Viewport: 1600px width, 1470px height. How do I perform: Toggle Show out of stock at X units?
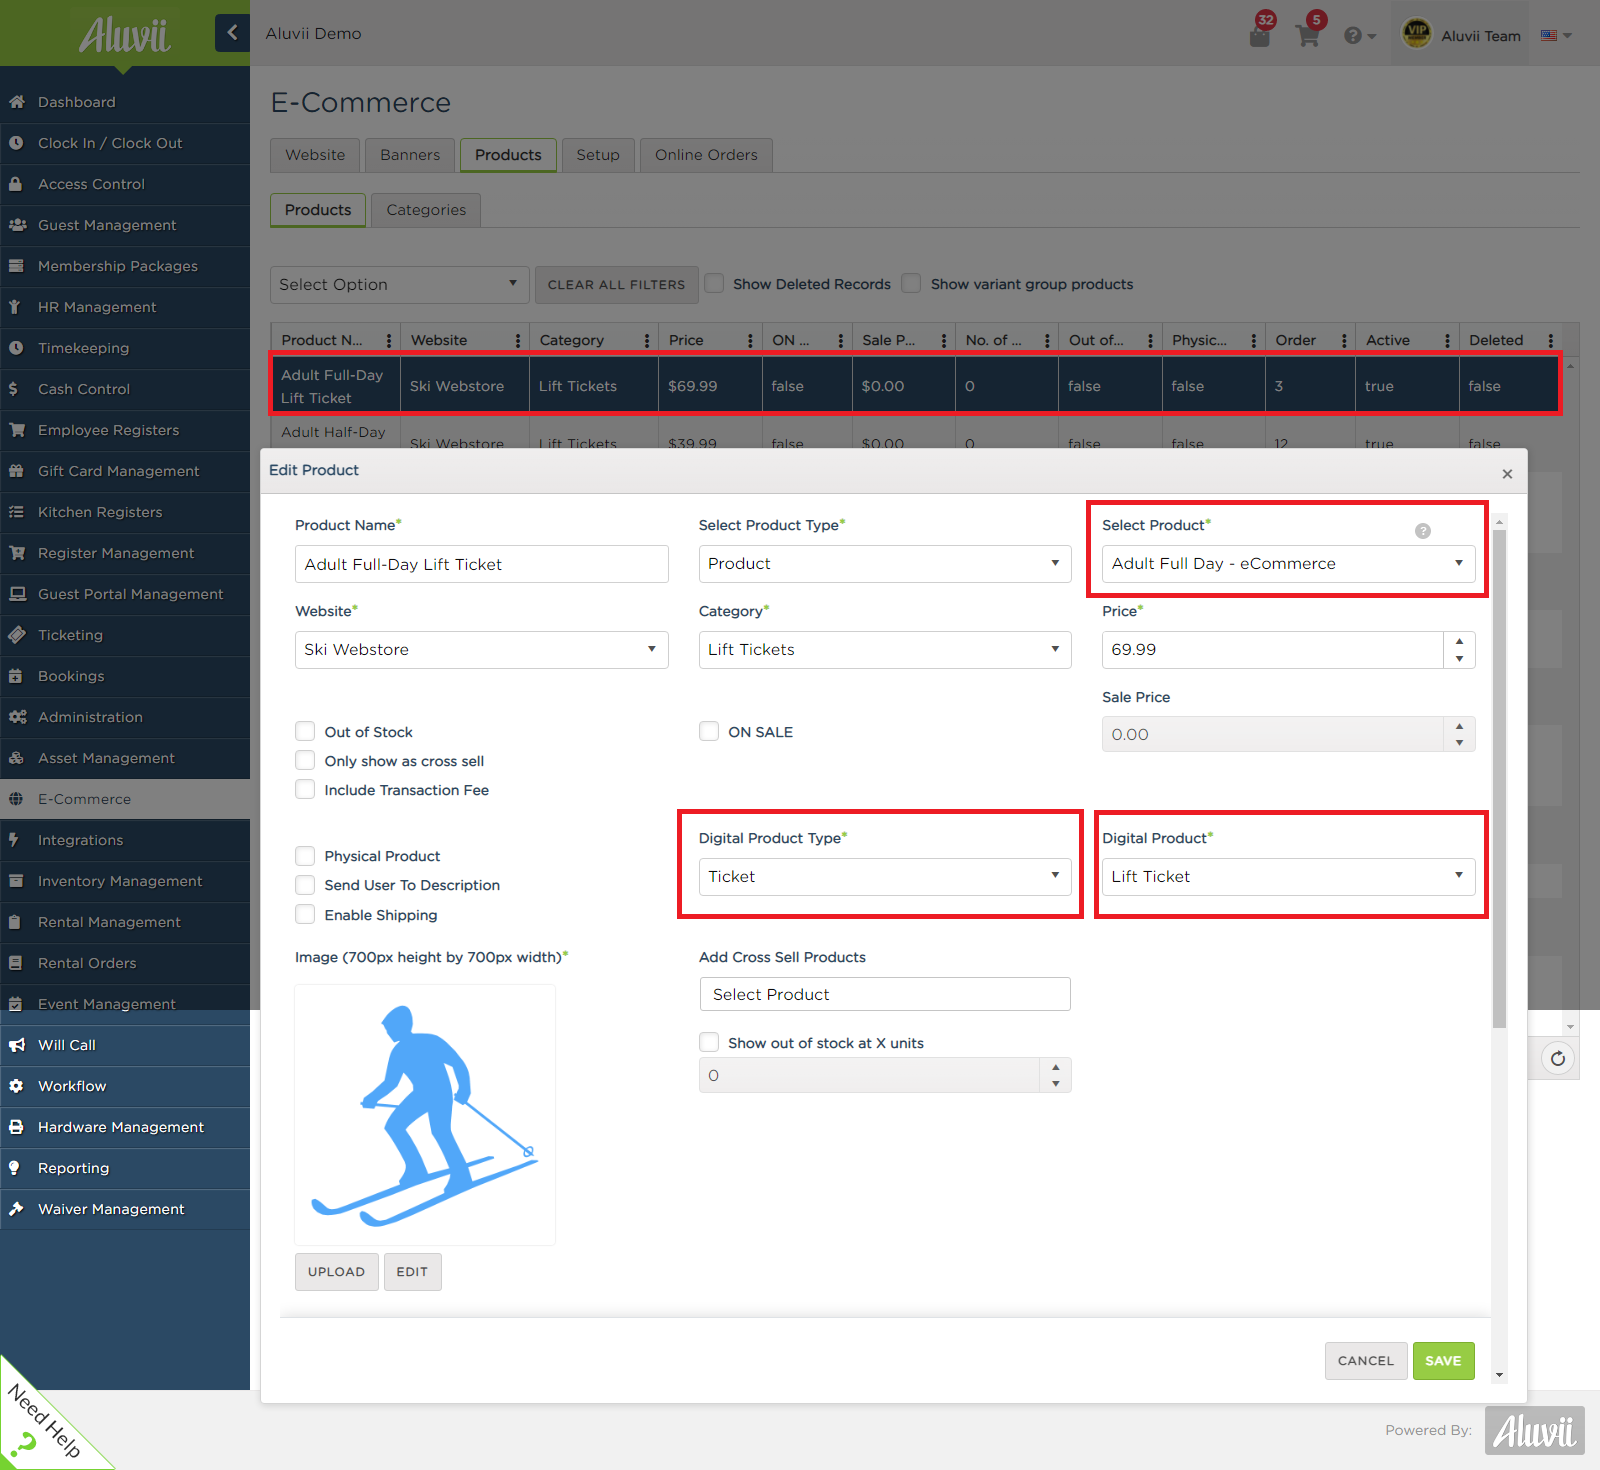click(x=709, y=1042)
